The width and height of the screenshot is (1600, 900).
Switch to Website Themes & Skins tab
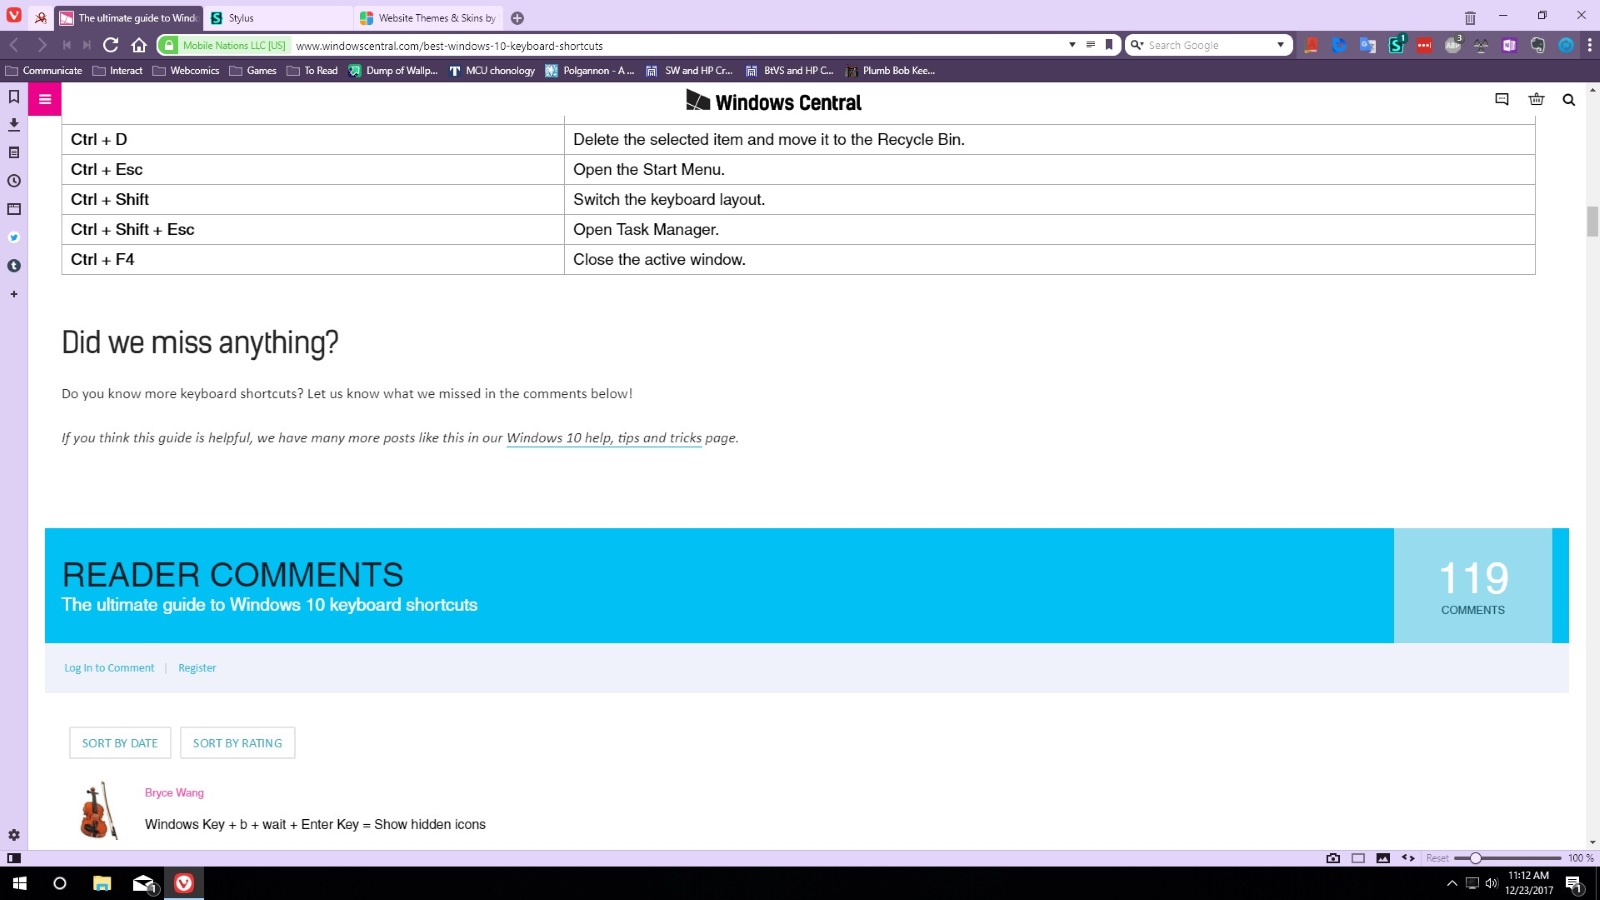(x=428, y=18)
